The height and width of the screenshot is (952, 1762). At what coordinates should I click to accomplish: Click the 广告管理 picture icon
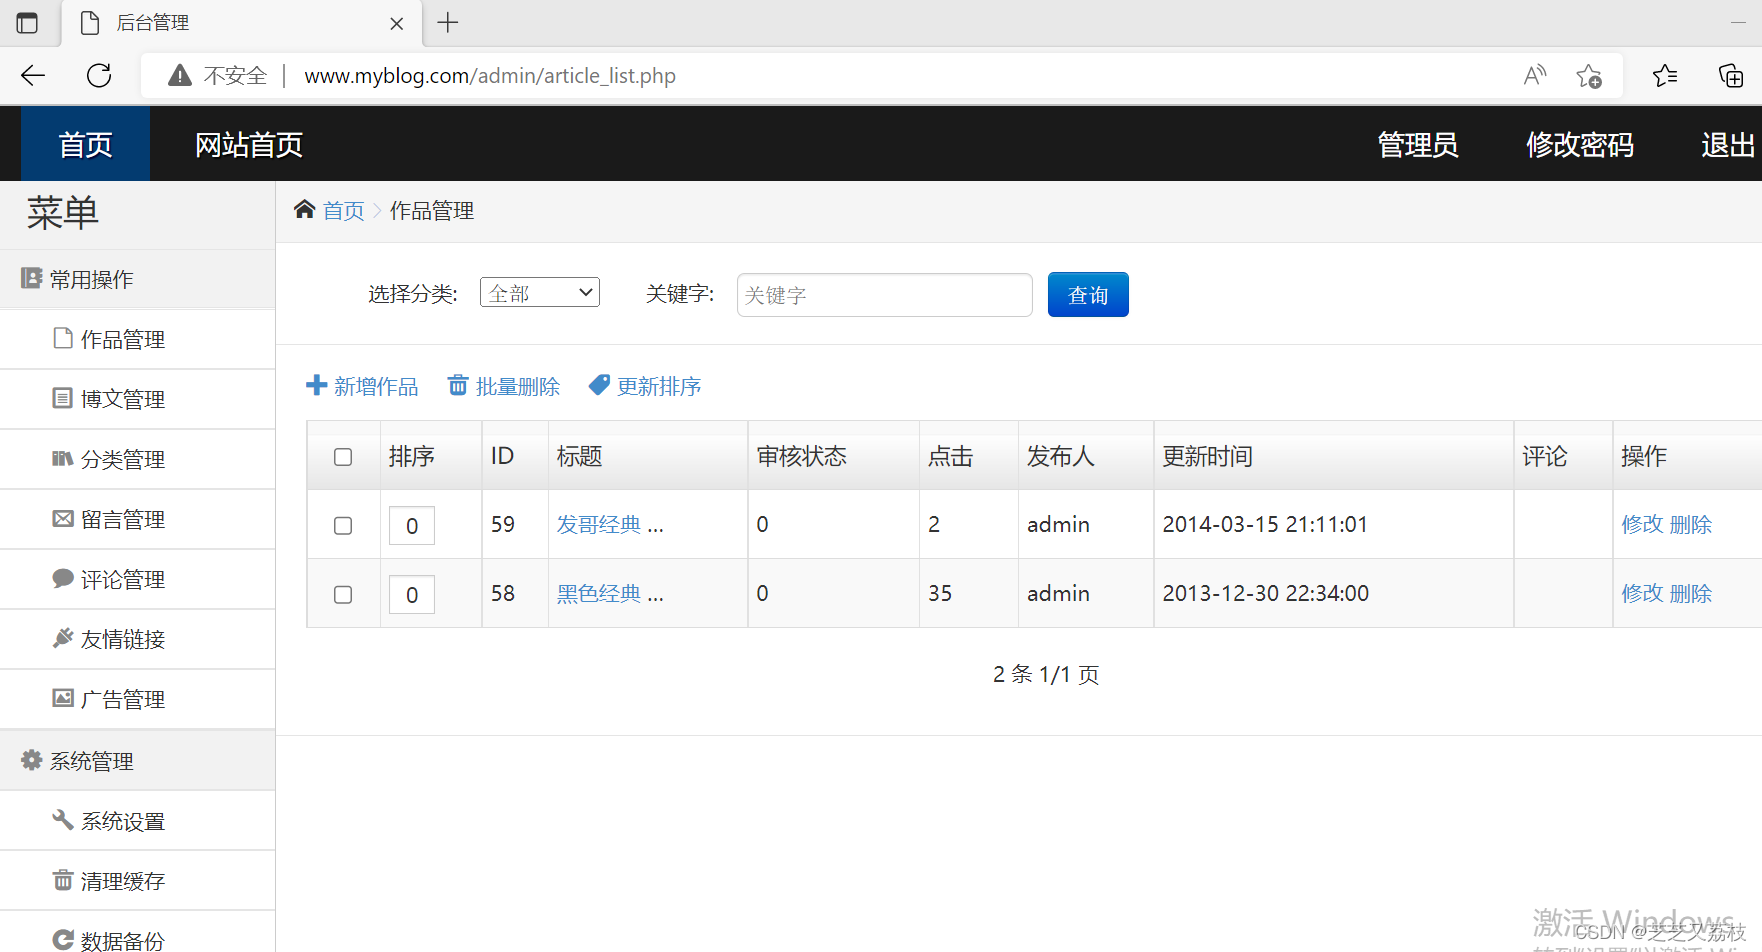(63, 698)
